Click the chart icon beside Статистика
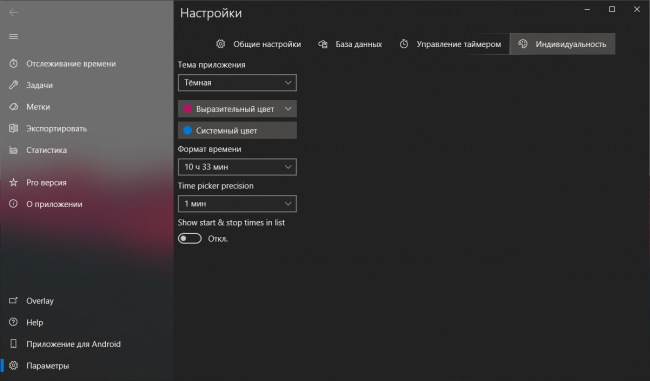 click(13, 150)
